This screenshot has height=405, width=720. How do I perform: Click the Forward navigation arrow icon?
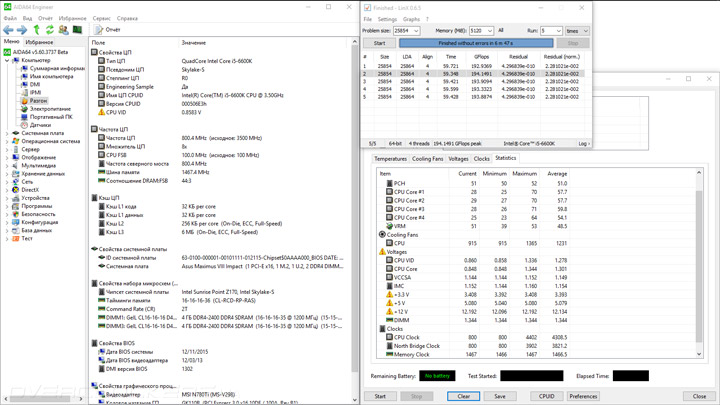[22, 30]
